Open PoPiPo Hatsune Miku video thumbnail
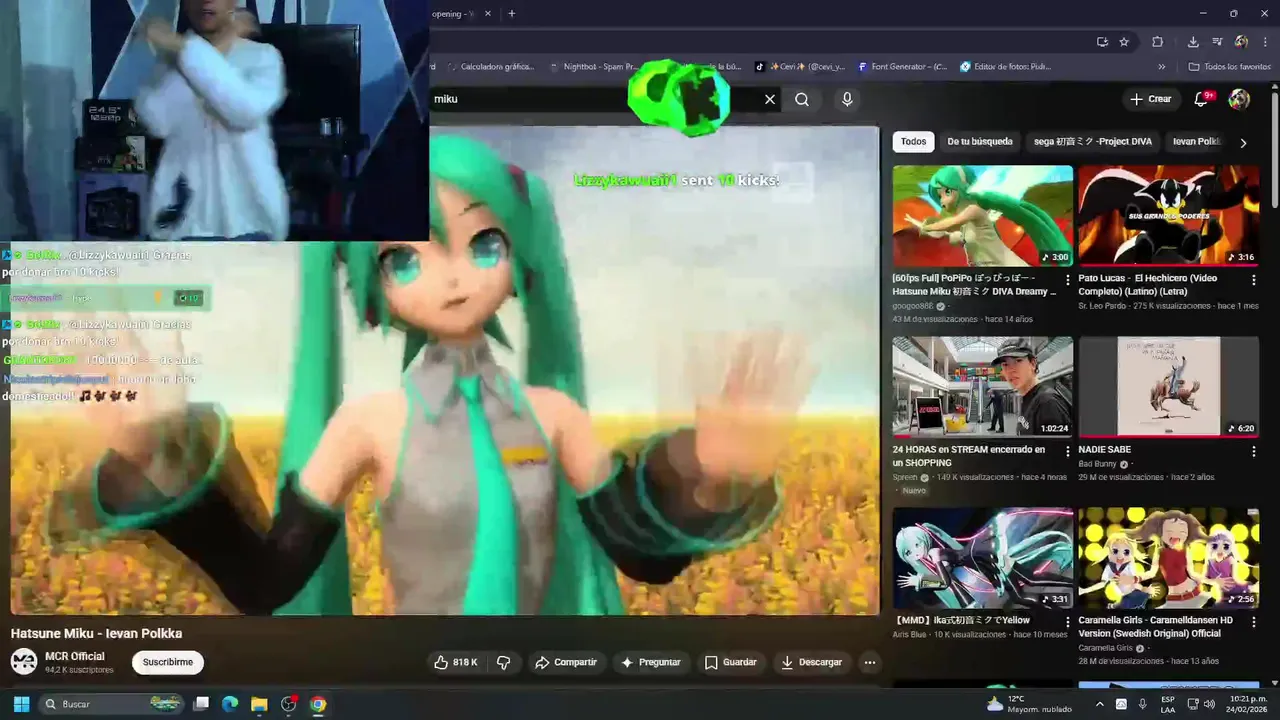 coord(983,216)
